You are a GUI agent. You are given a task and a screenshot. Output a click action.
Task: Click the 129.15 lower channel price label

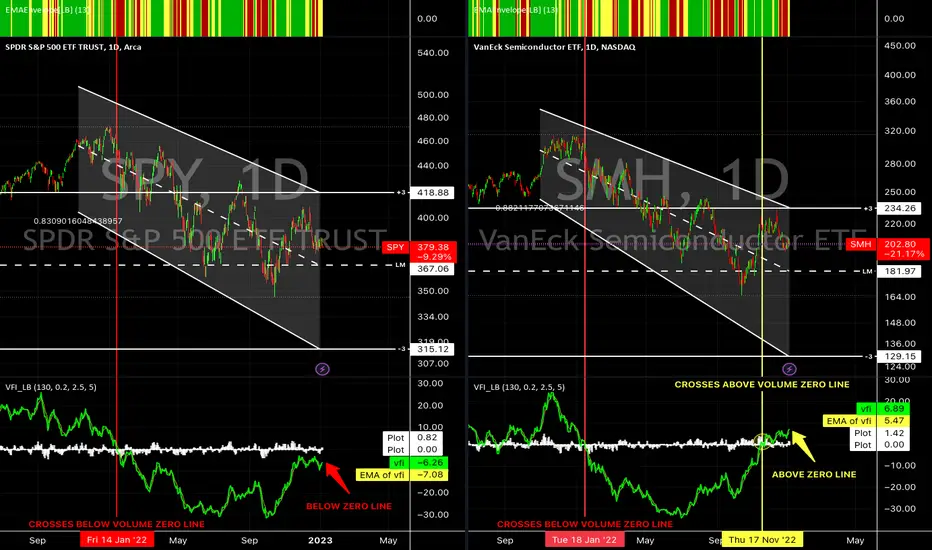pyautogui.click(x=900, y=356)
